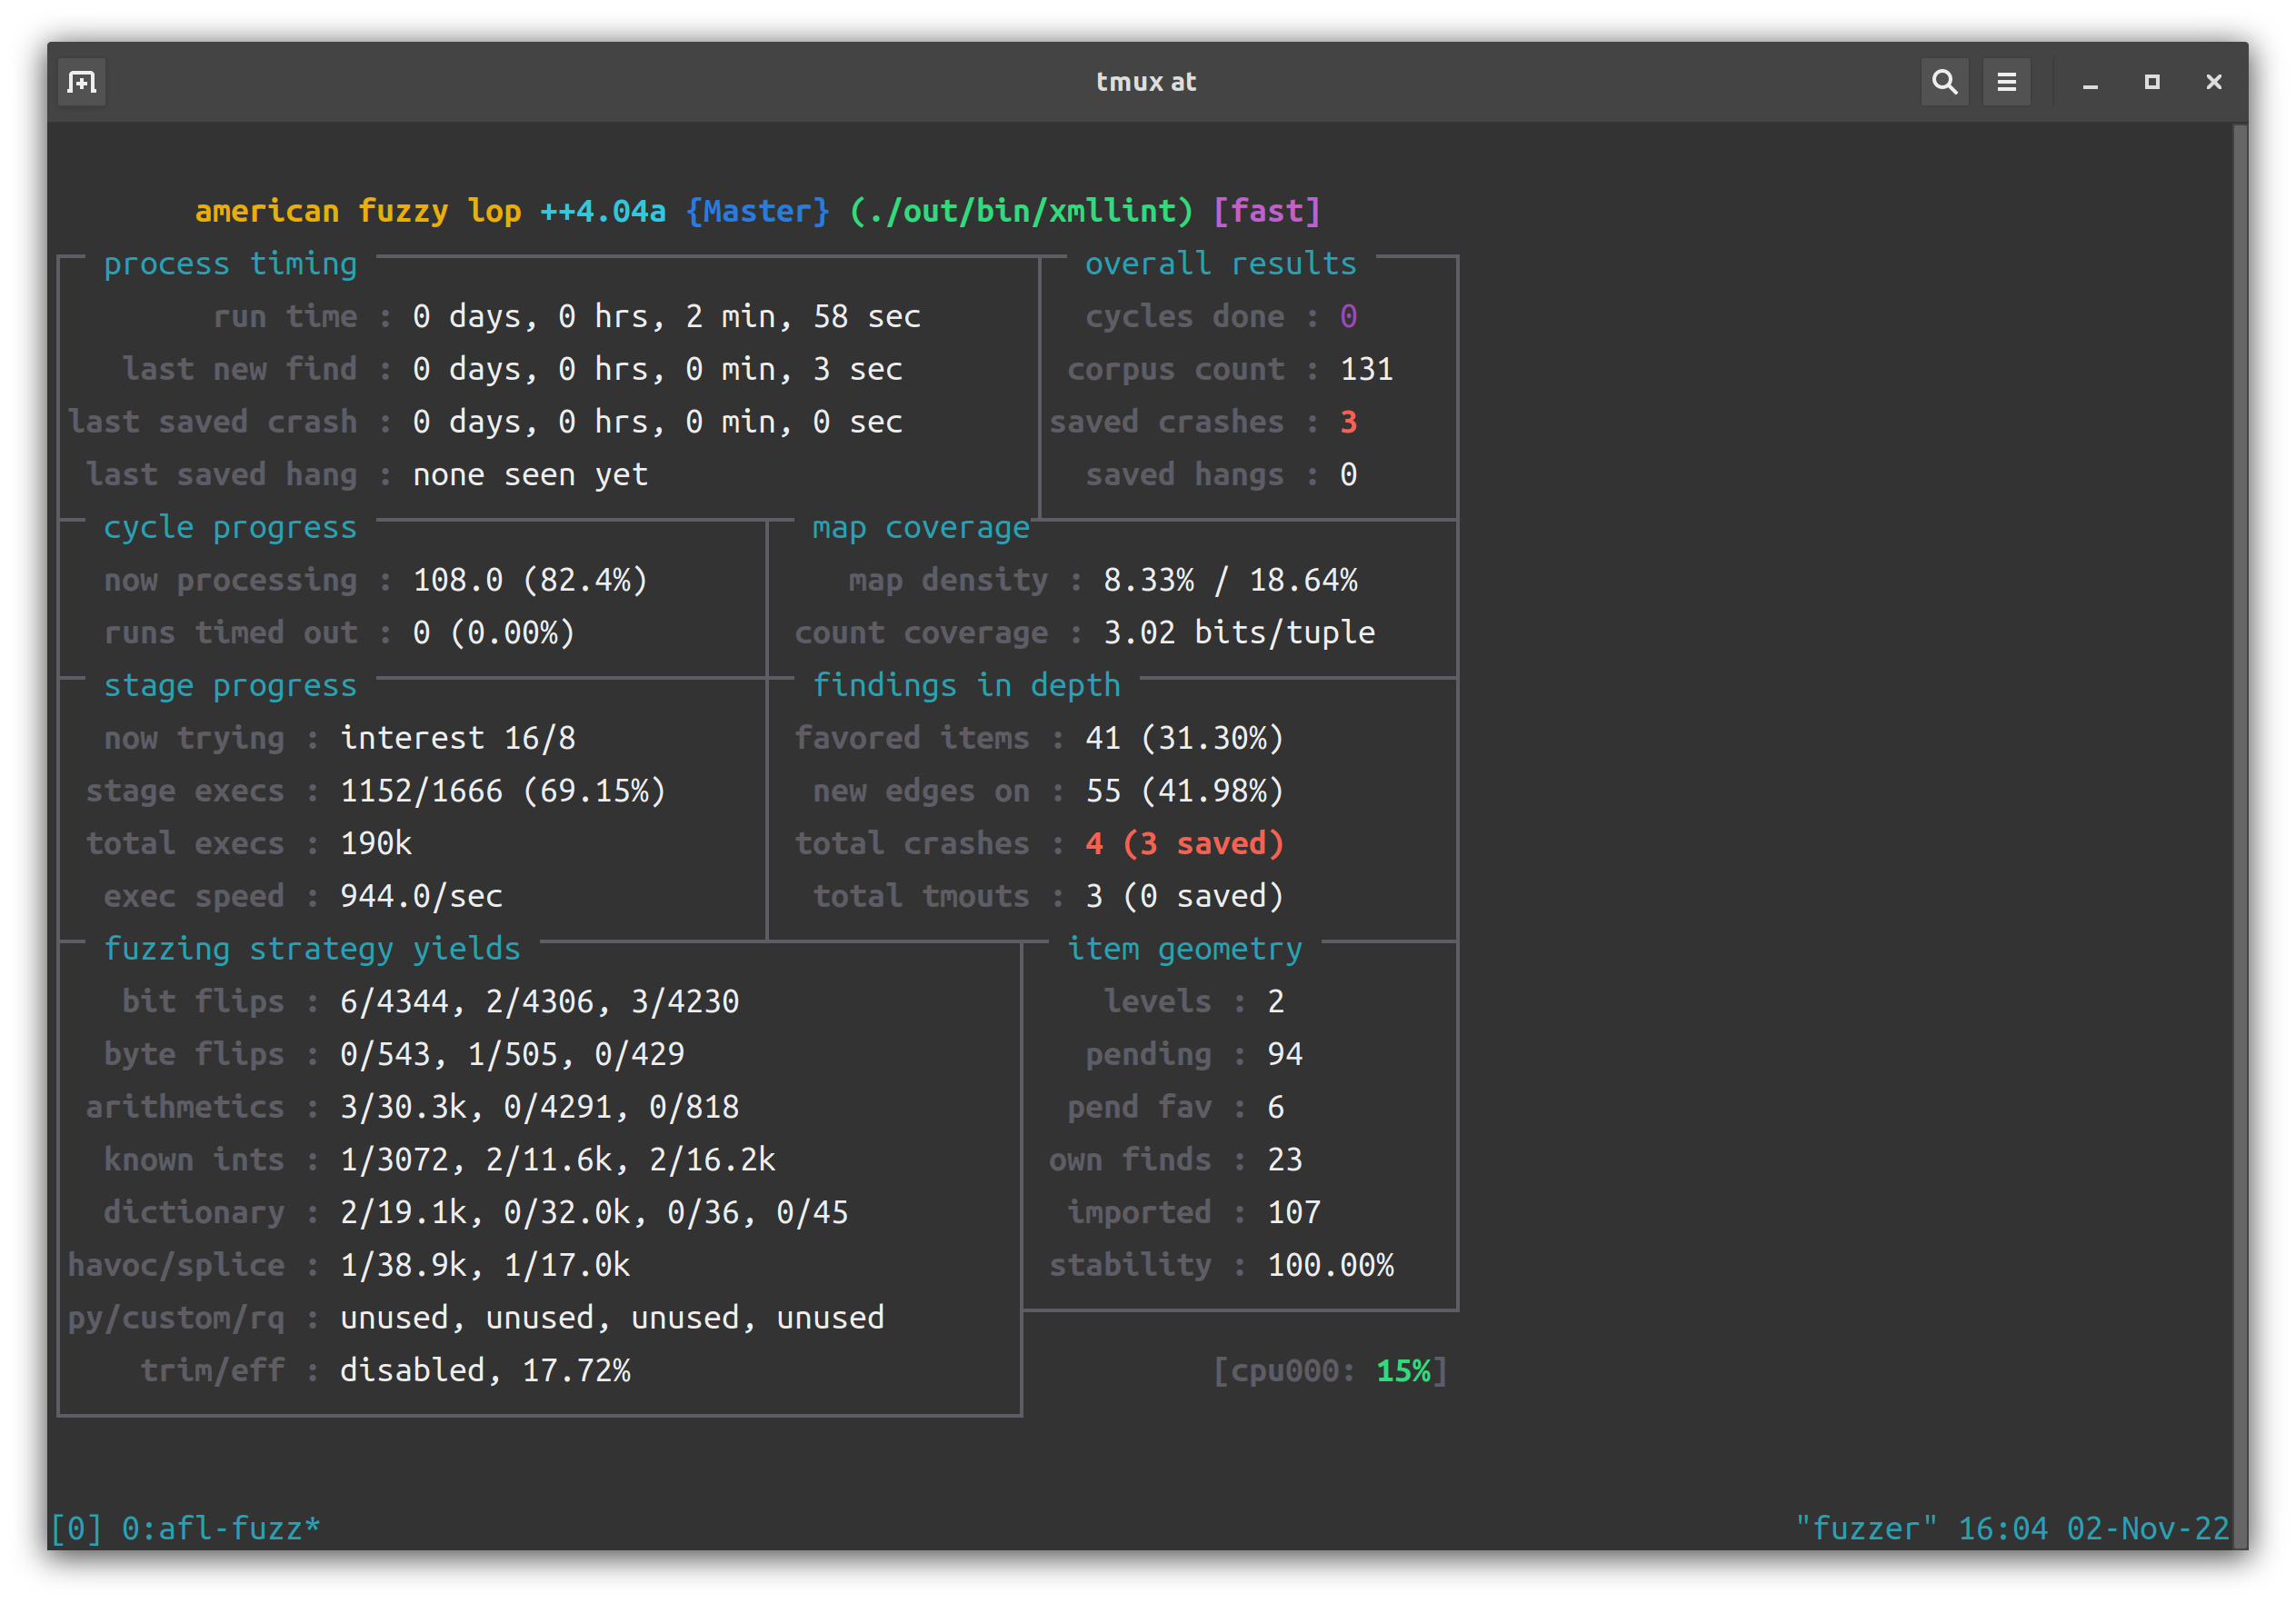
Task: Select the total crashes value 4 (3 saved)
Action: [x=1185, y=843]
